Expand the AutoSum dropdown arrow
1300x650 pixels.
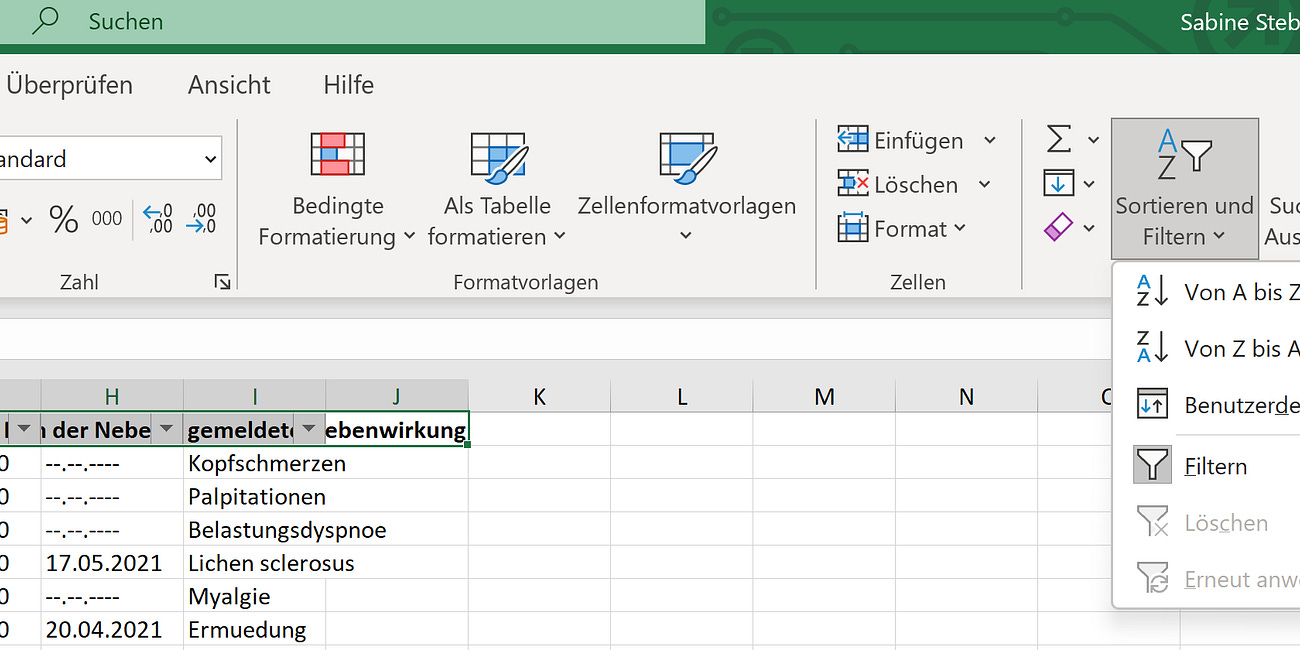(1092, 141)
